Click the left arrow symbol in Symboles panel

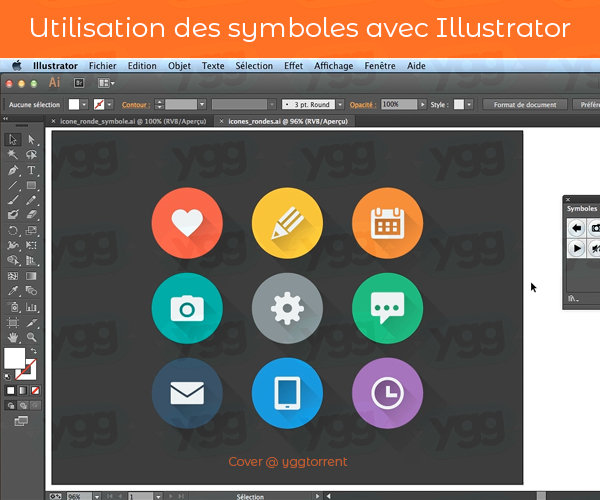point(576,228)
